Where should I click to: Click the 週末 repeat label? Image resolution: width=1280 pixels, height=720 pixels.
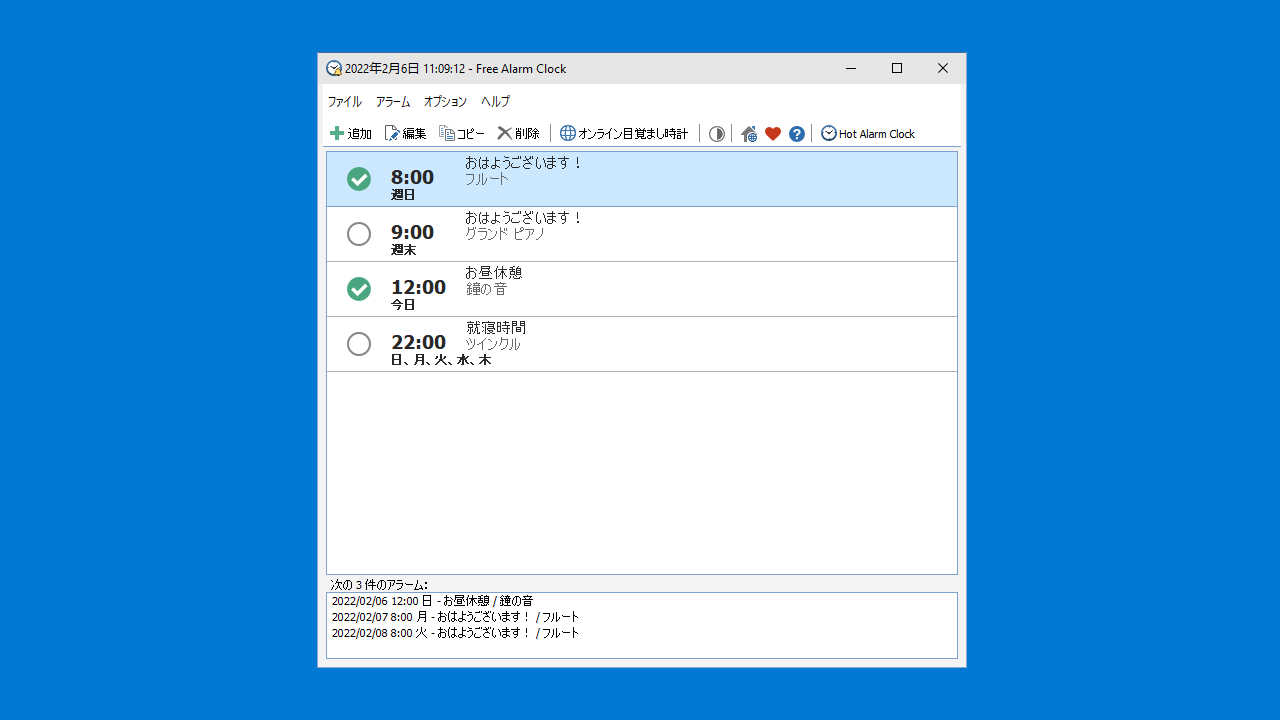pos(403,250)
